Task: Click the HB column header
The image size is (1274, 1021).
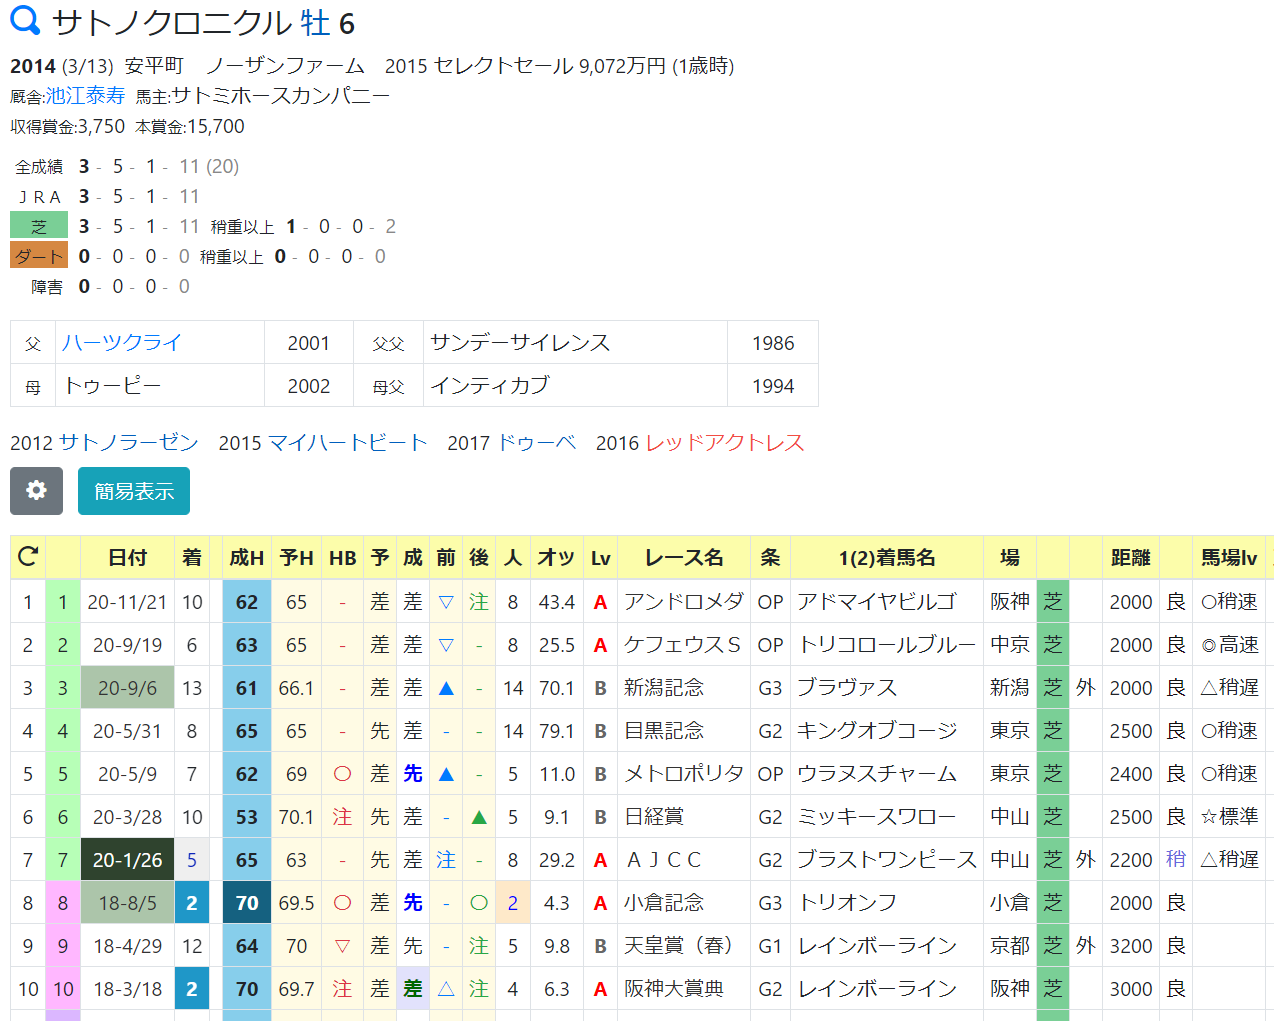Action: pos(342,558)
